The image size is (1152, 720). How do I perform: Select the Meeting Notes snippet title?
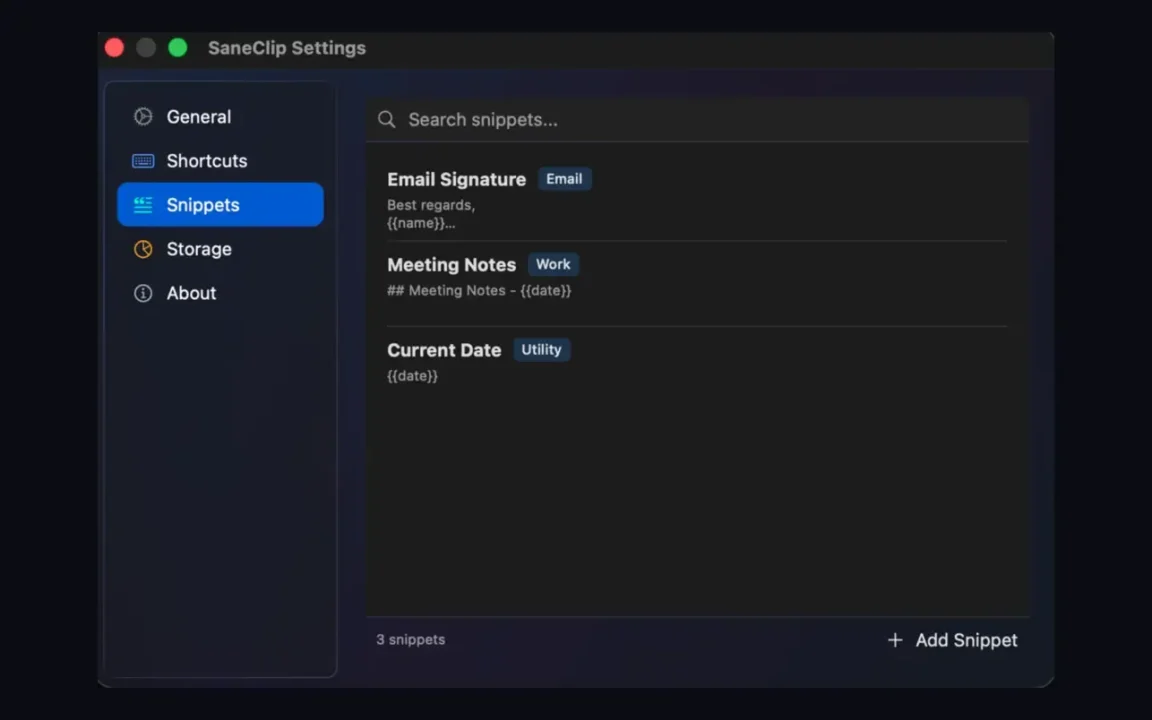pyautogui.click(x=451, y=264)
